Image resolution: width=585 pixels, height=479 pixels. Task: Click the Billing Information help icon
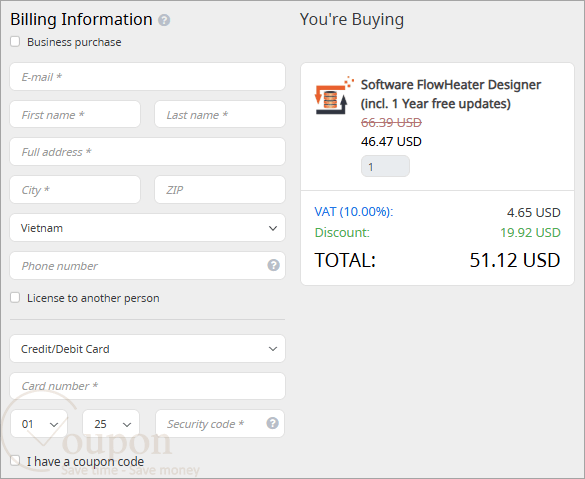[164, 20]
